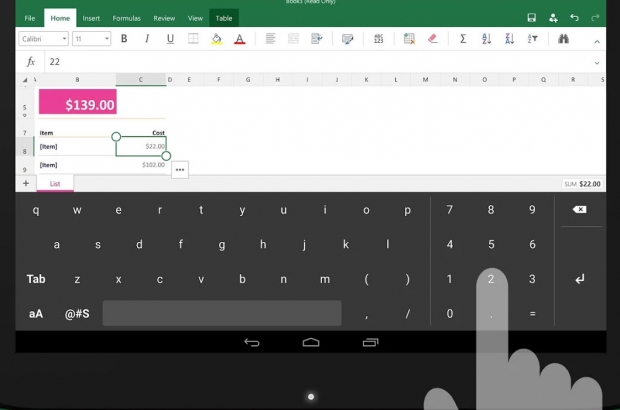The image size is (620, 410).
Task: Click Merge cells icon
Action: click(x=293, y=38)
